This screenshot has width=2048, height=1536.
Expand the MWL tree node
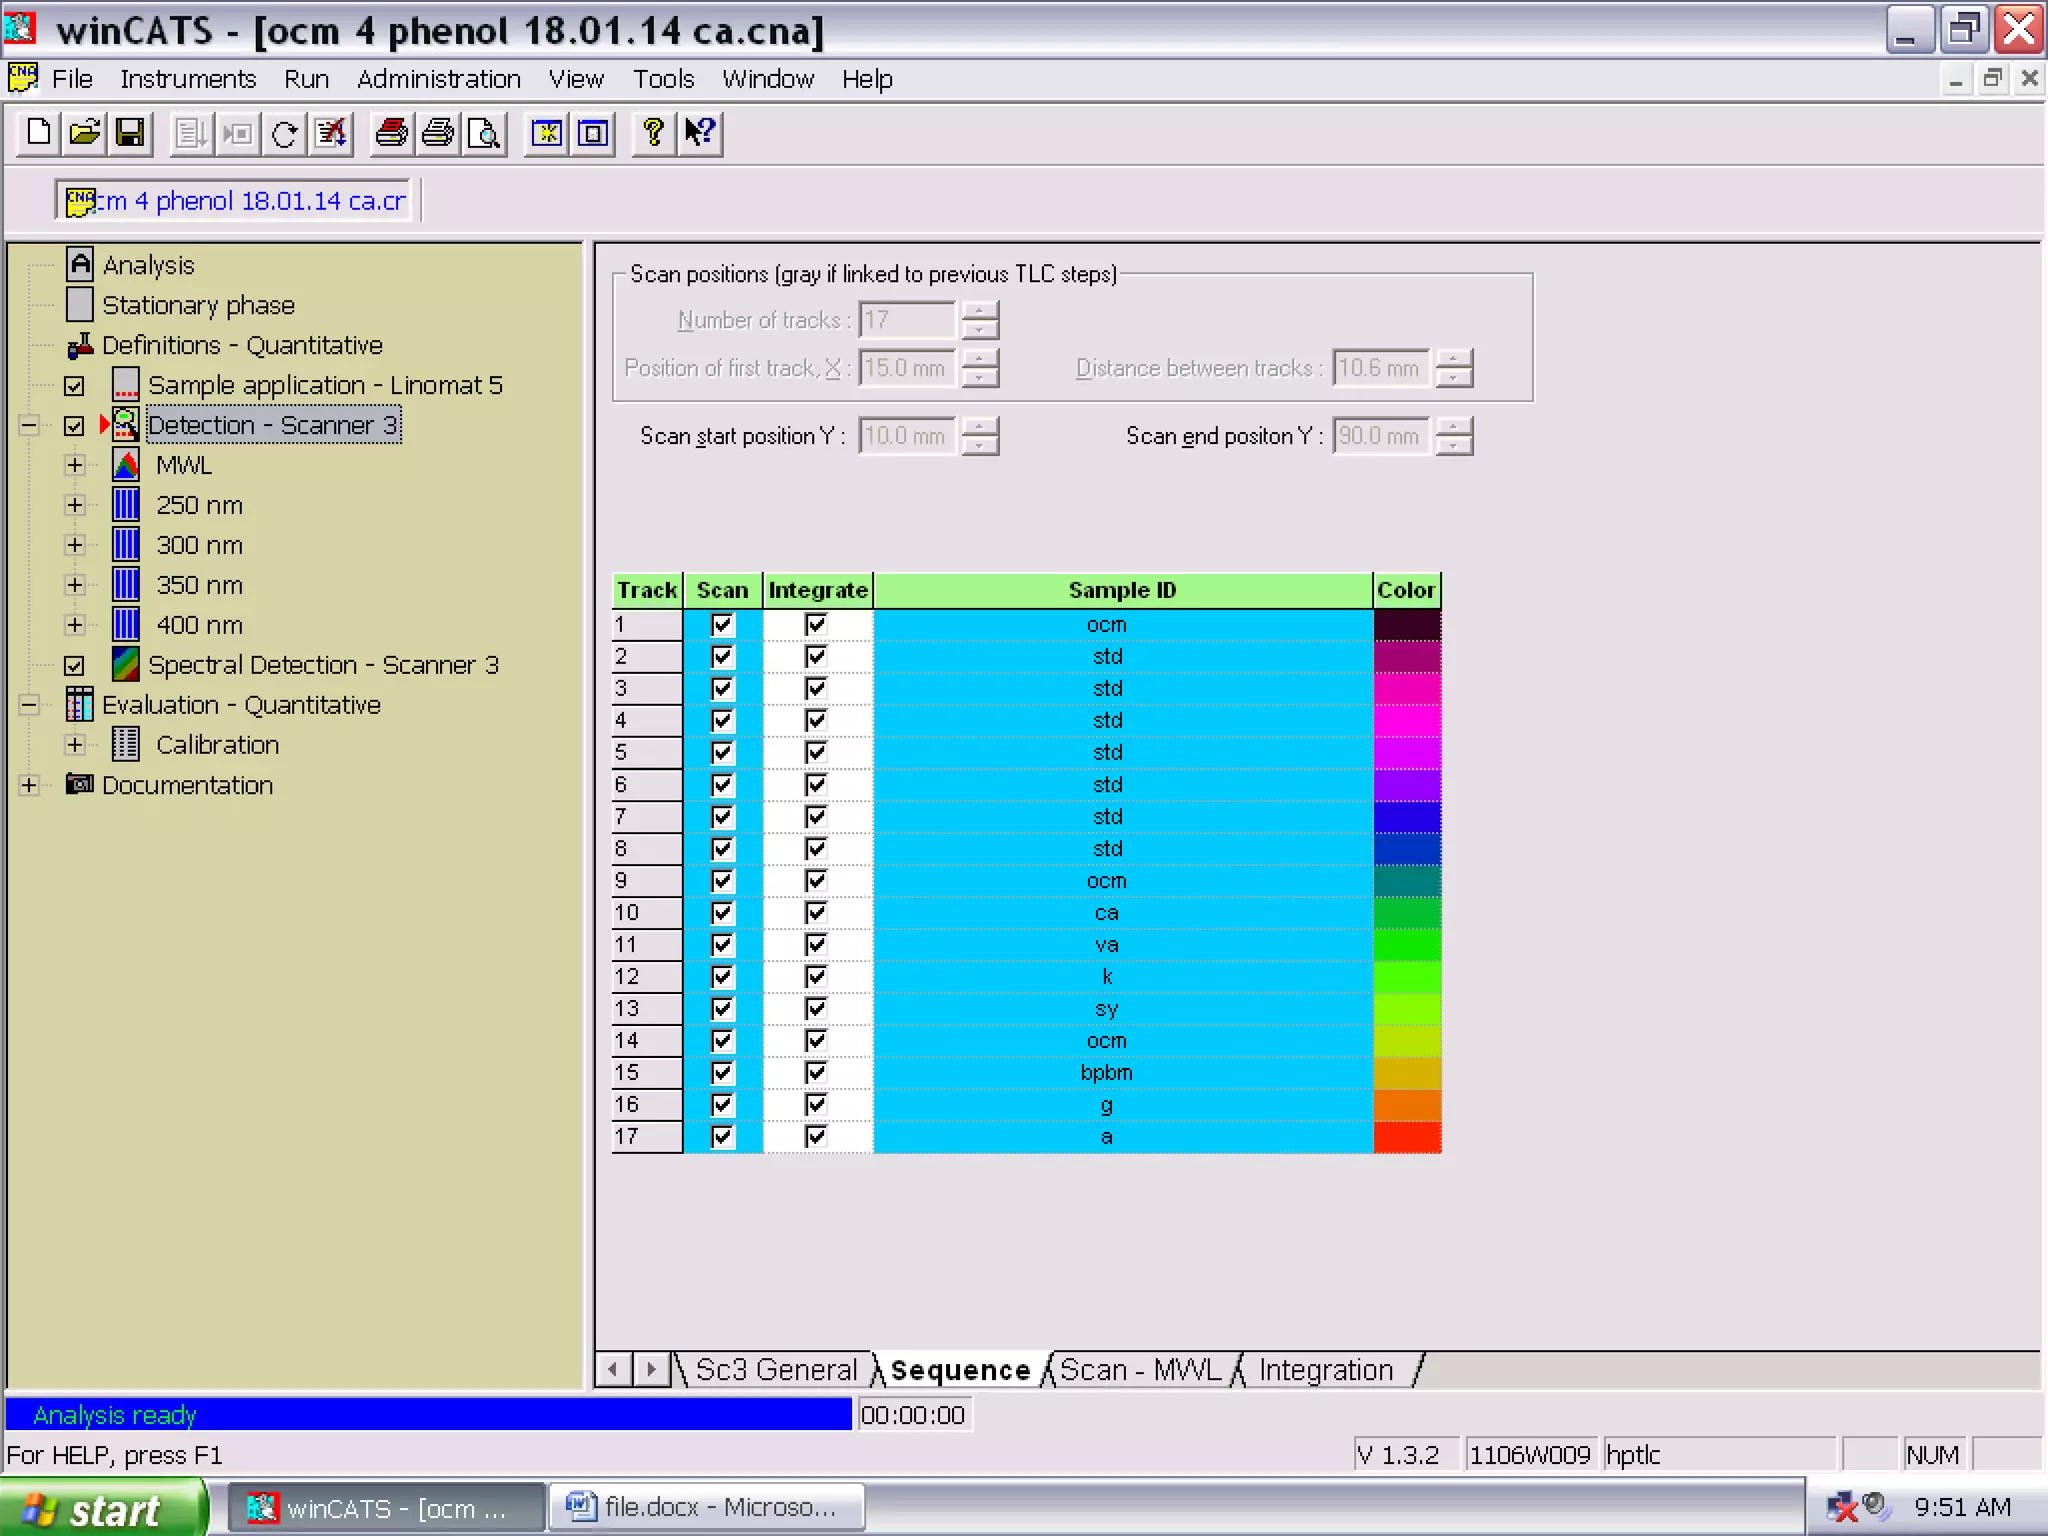click(x=75, y=465)
